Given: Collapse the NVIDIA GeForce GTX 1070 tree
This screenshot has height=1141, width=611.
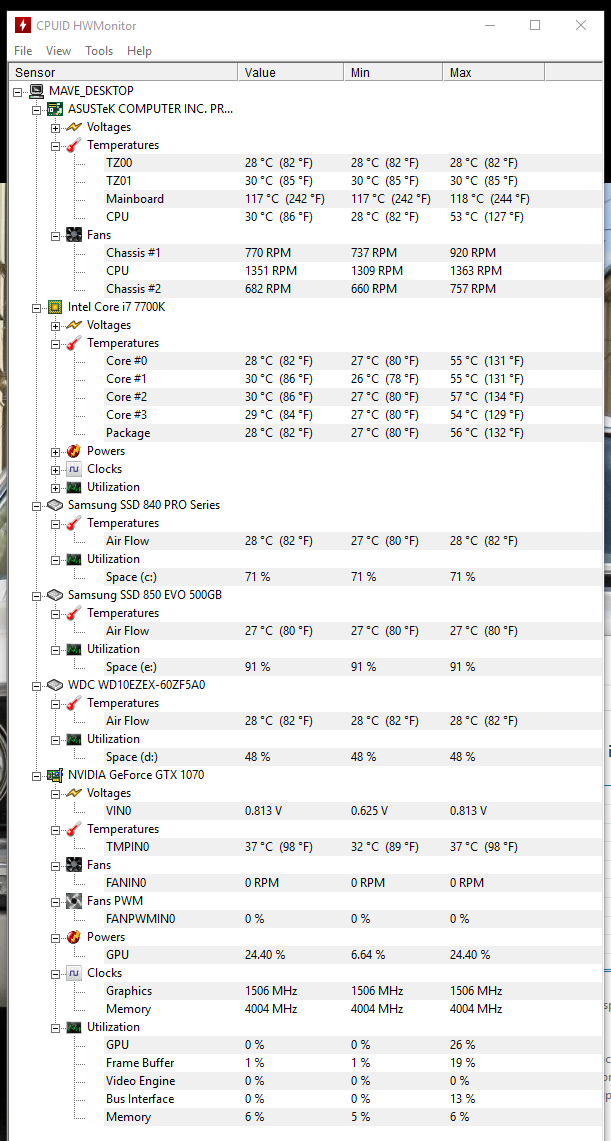Looking at the screenshot, I should click(37, 775).
